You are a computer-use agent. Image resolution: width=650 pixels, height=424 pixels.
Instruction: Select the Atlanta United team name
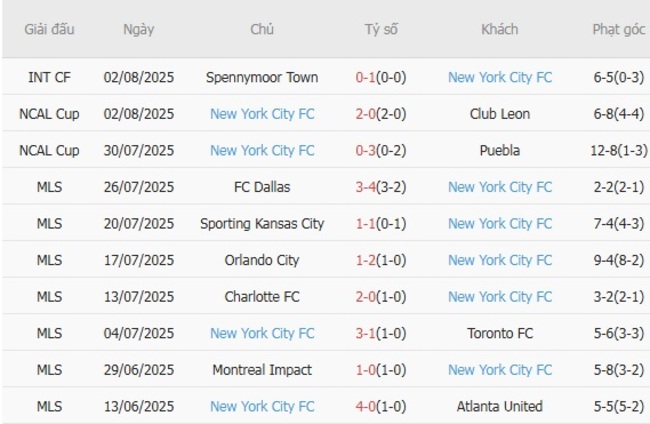(500, 406)
